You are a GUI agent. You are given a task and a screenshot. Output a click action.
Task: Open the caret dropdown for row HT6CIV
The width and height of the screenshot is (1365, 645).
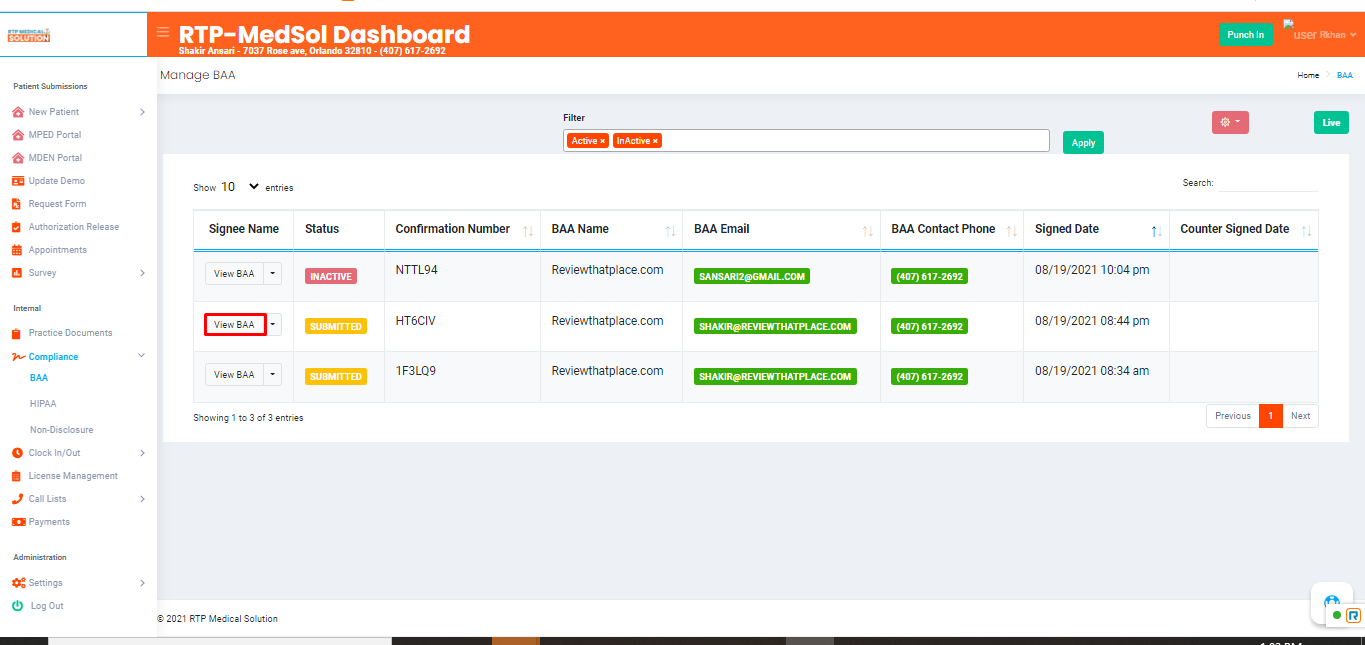click(x=273, y=324)
